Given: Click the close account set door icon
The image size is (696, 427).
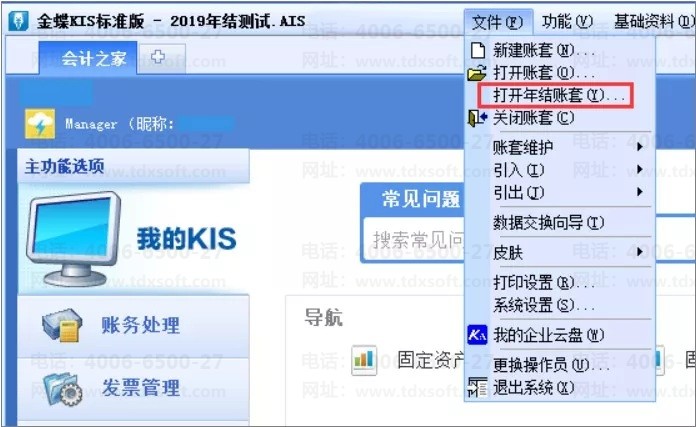Looking at the screenshot, I should click(x=478, y=118).
